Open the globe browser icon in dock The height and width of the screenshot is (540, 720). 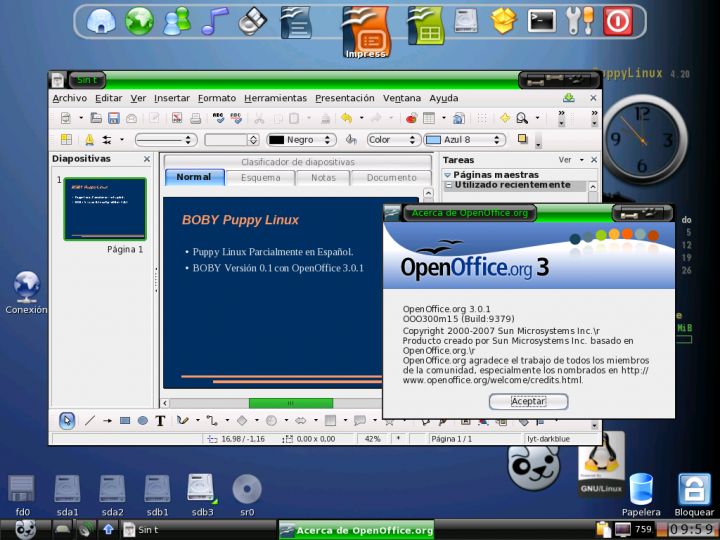(x=139, y=21)
